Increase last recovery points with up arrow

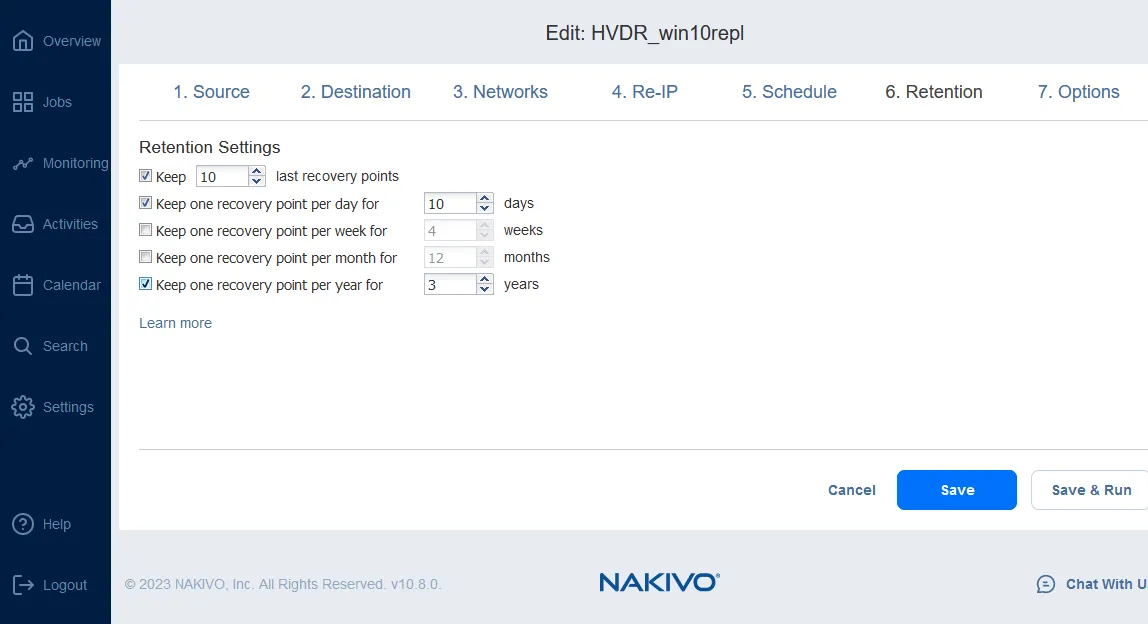[257, 171]
